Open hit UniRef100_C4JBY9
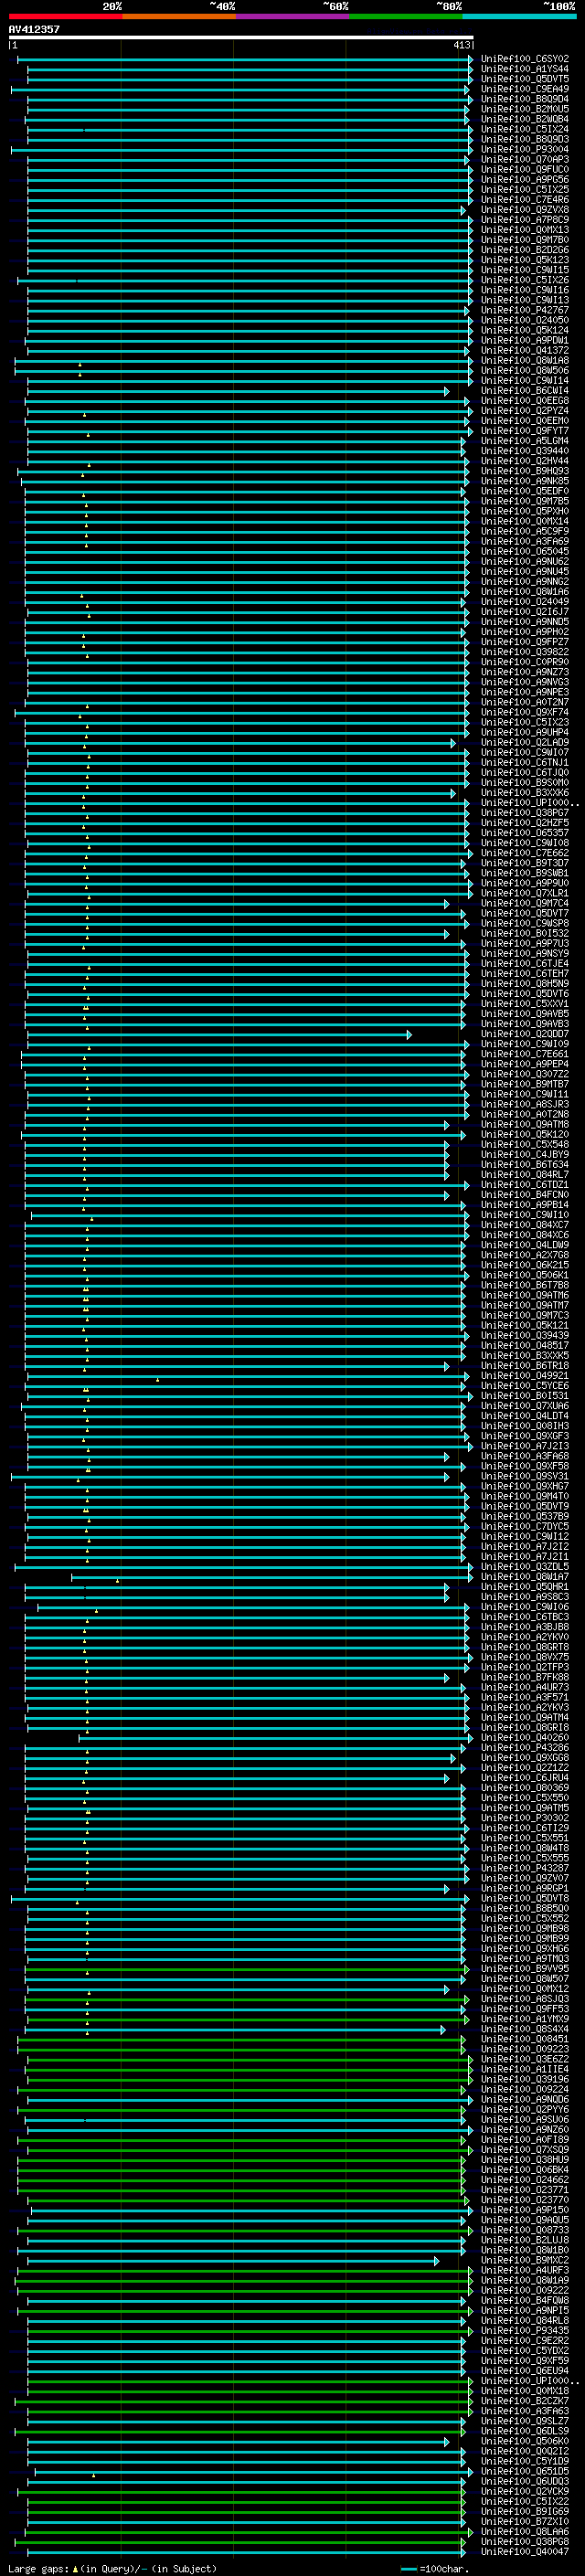The height and width of the screenshot is (2576, 585). coord(524,1155)
